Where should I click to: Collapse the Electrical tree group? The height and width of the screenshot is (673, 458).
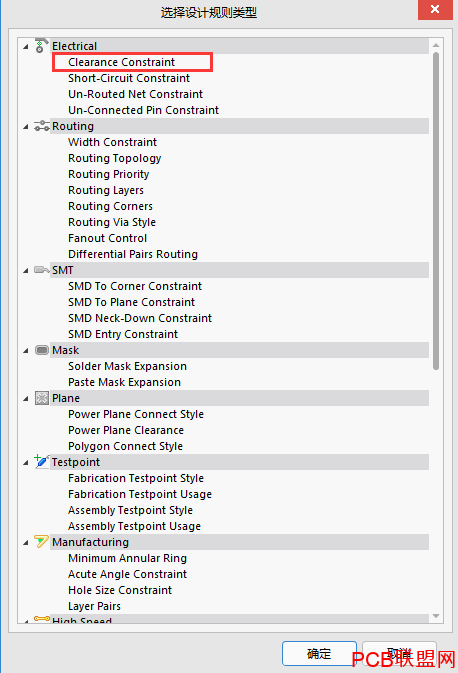coord(26,46)
